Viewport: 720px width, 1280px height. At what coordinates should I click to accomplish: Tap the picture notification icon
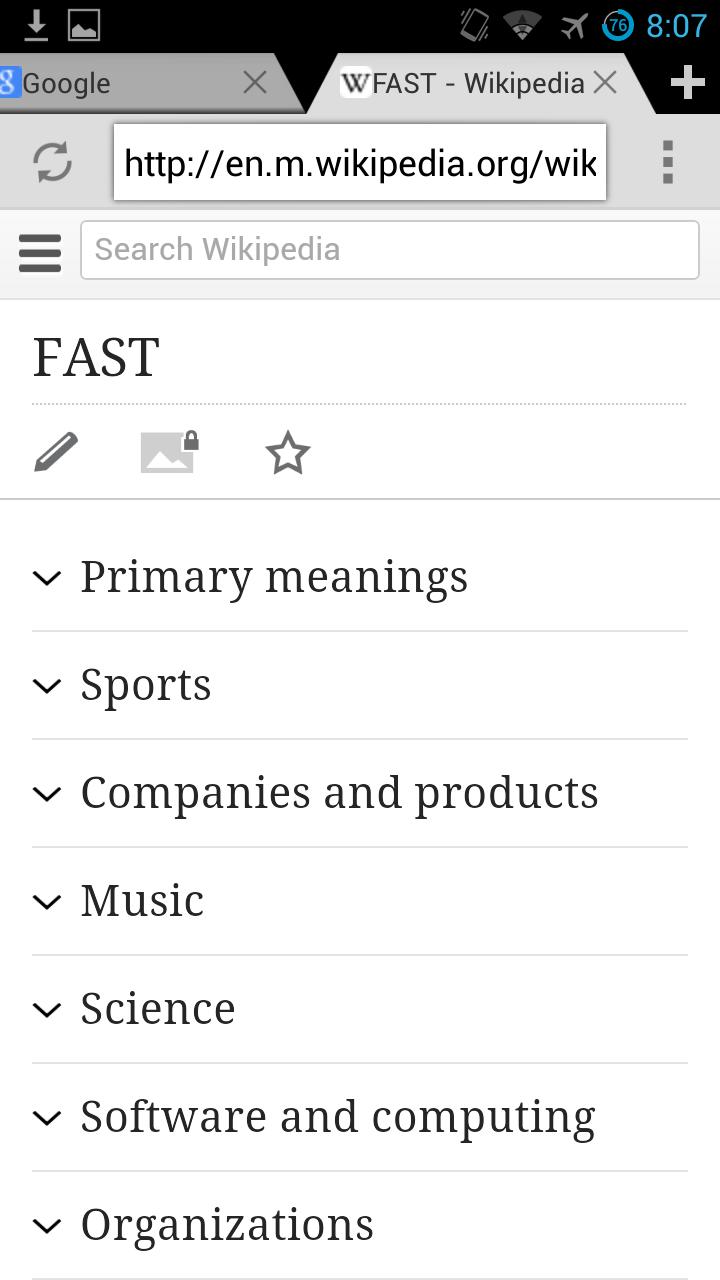[x=84, y=25]
